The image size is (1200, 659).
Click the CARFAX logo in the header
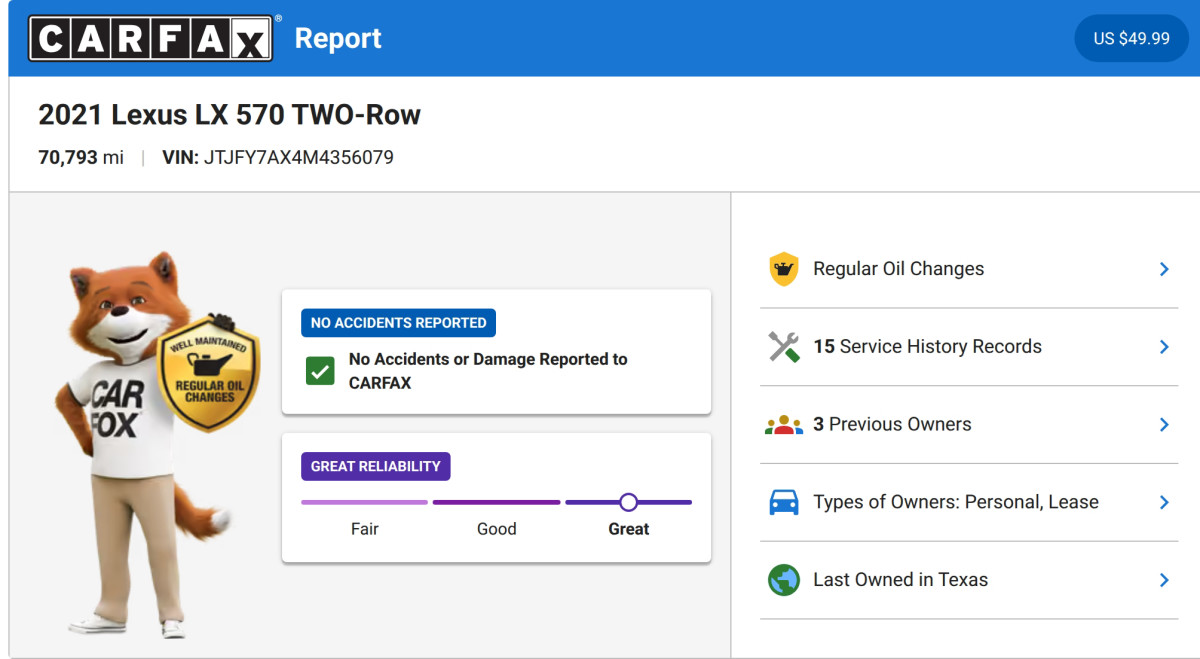click(x=151, y=38)
